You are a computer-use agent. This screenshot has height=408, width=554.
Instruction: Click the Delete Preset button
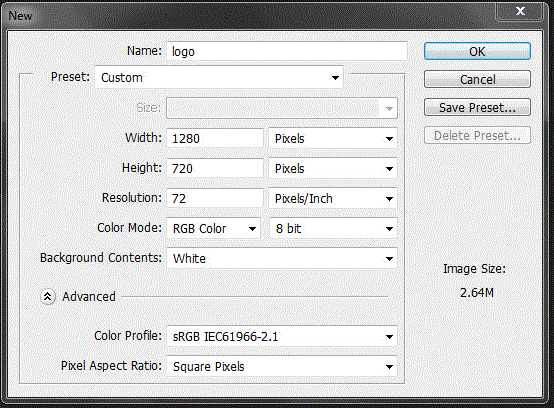[477, 135]
